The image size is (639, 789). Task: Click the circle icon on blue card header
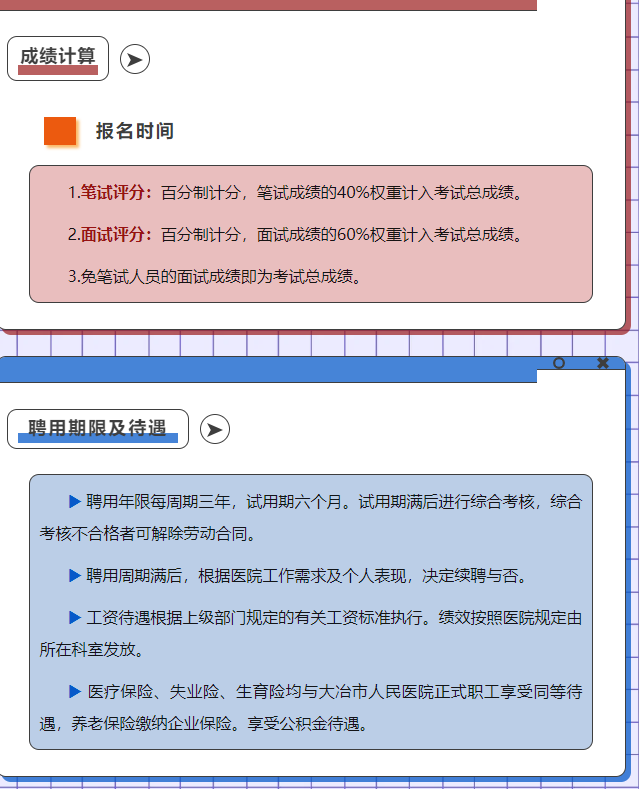tap(559, 363)
